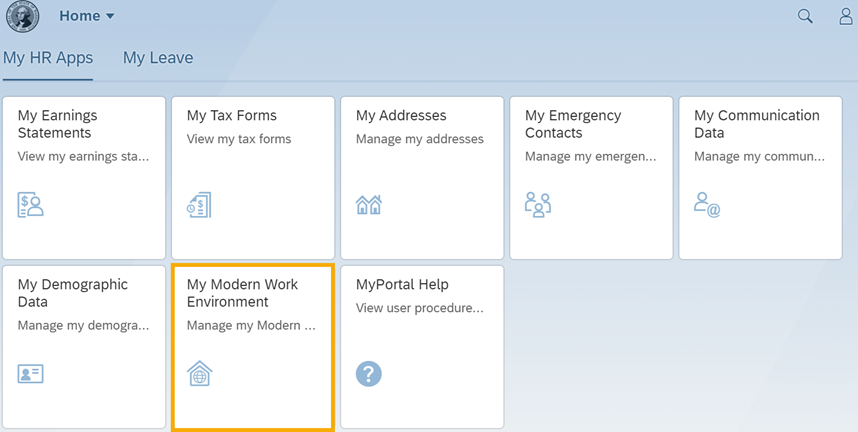Open the user profile icon
858x432 pixels.
tap(846, 16)
